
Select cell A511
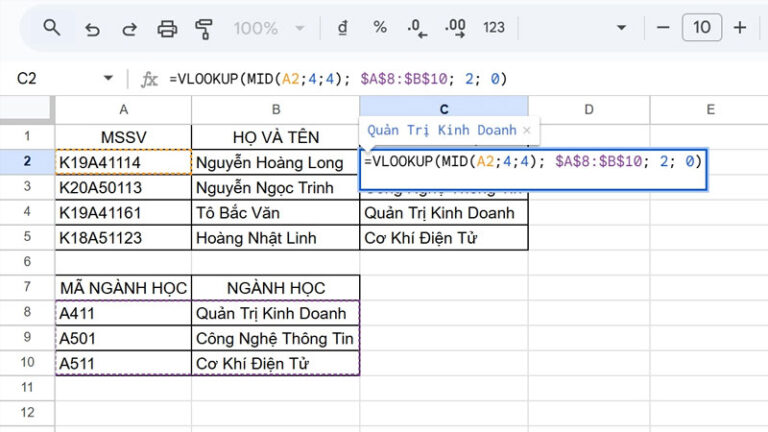tap(123, 363)
